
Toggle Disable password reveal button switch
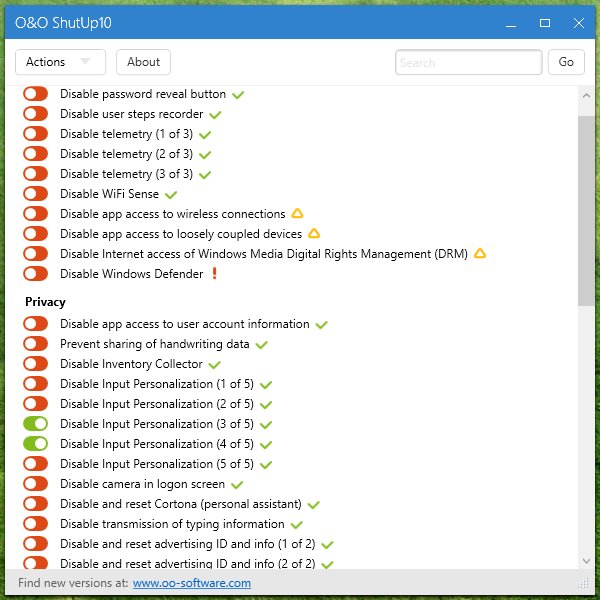coord(36,94)
